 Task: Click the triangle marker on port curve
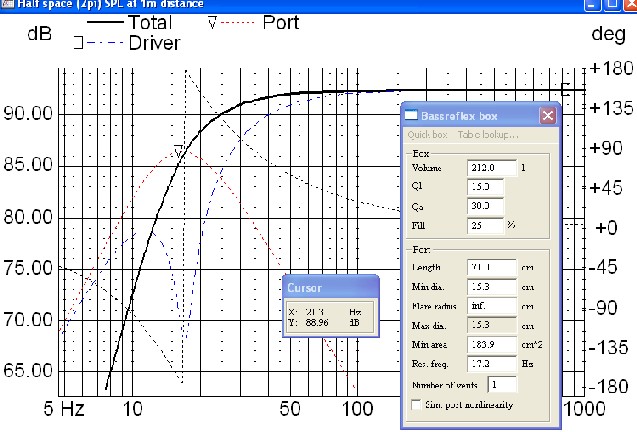[x=178, y=151]
